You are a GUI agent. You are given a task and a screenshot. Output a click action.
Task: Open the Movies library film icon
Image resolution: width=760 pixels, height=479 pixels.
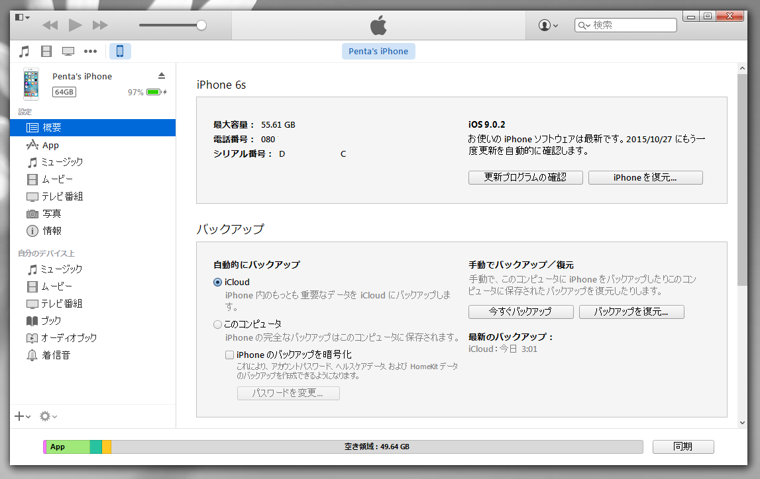(x=46, y=51)
